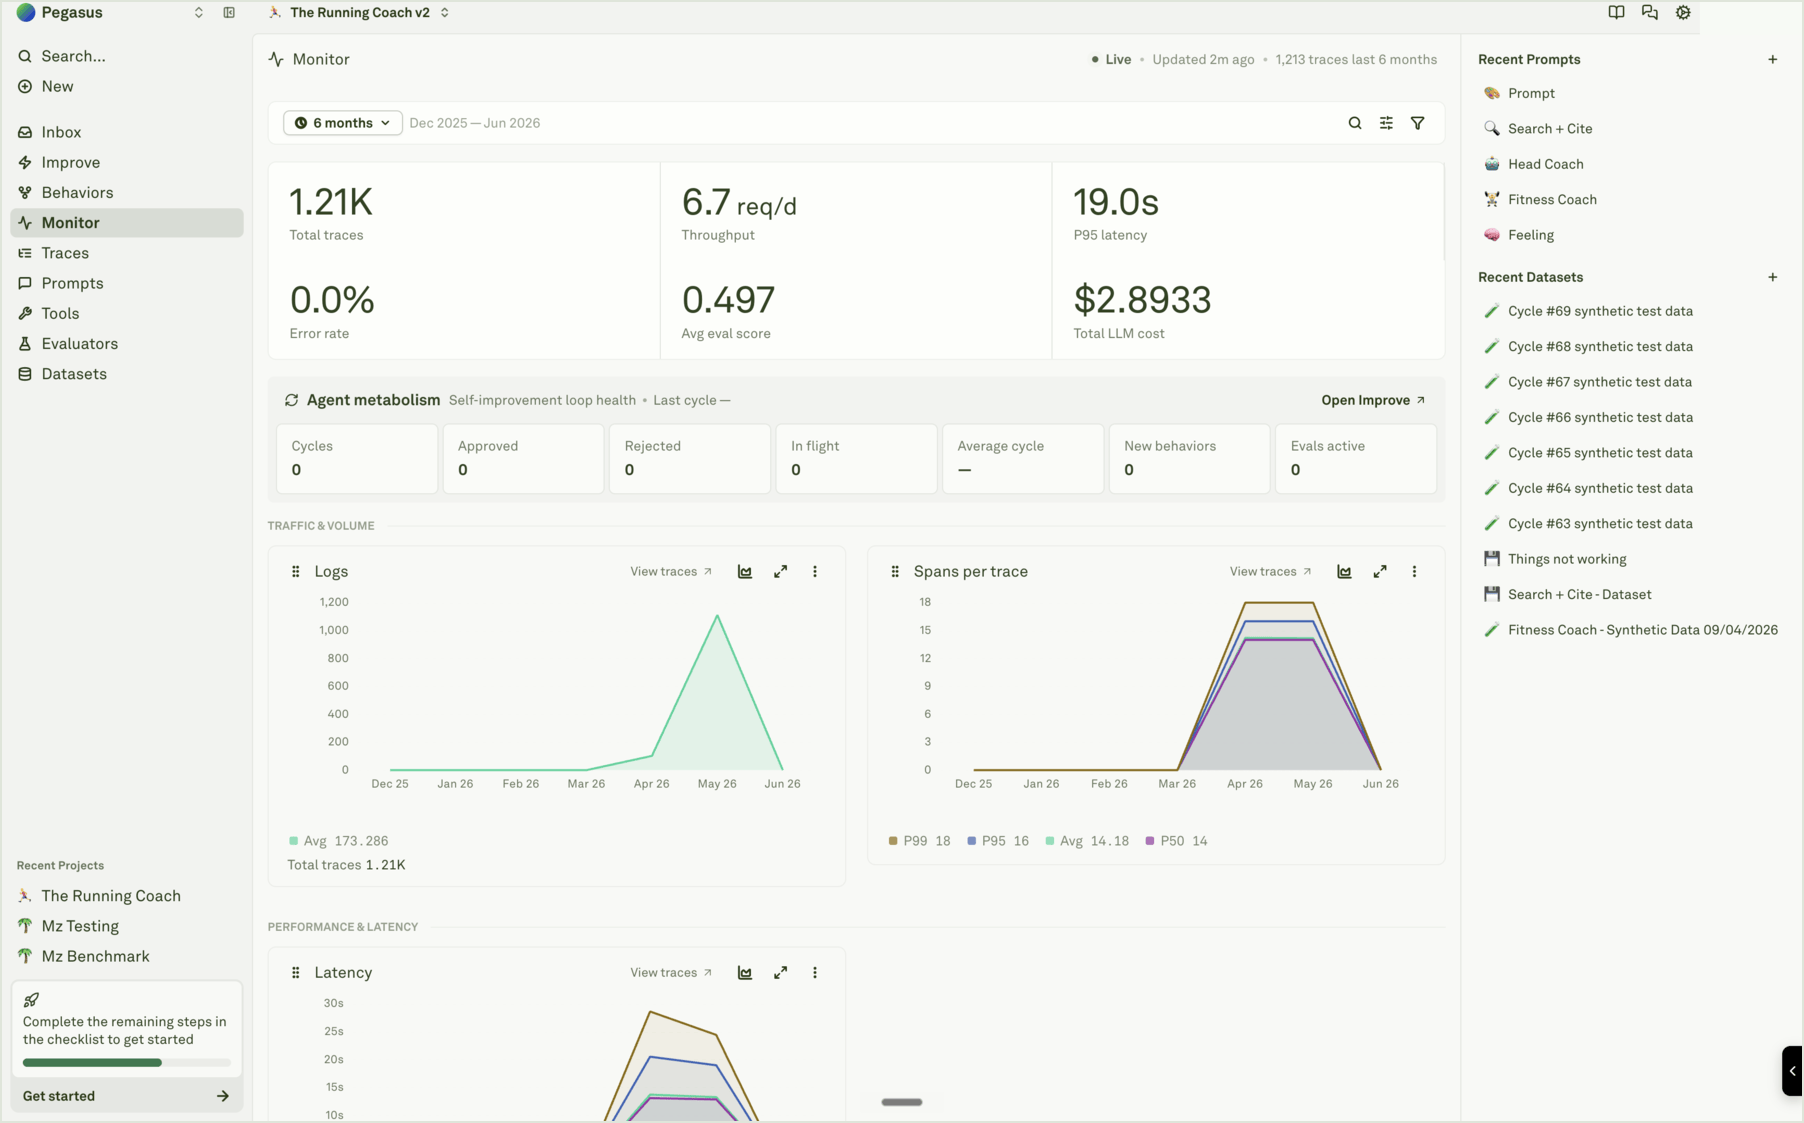Image resolution: width=1804 pixels, height=1123 pixels.
Task: Click Open Improve link
Action: (1373, 400)
